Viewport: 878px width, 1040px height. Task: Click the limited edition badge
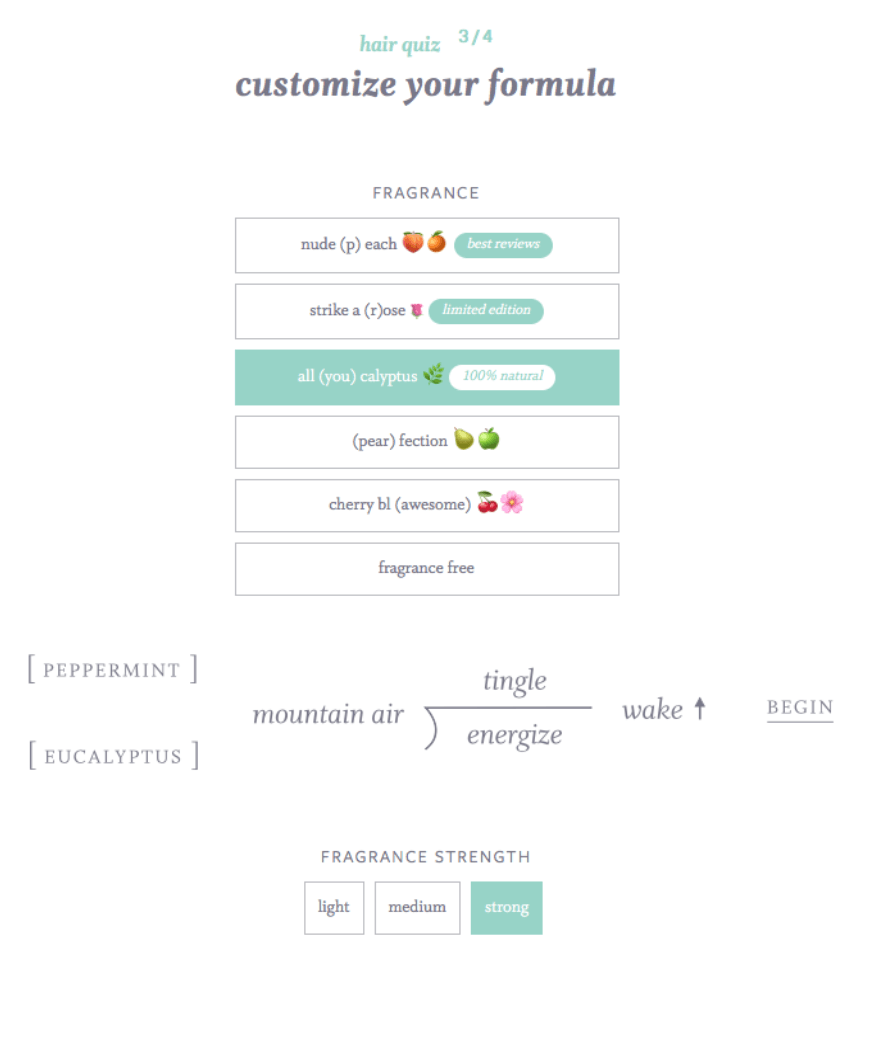pyautogui.click(x=486, y=310)
